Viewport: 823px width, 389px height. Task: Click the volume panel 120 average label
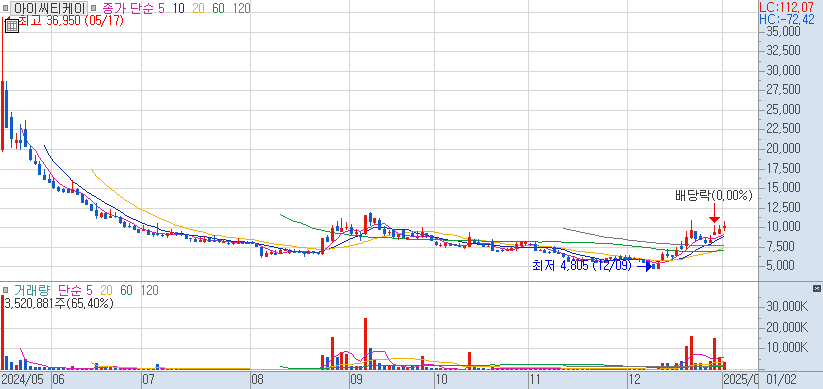click(x=150, y=290)
